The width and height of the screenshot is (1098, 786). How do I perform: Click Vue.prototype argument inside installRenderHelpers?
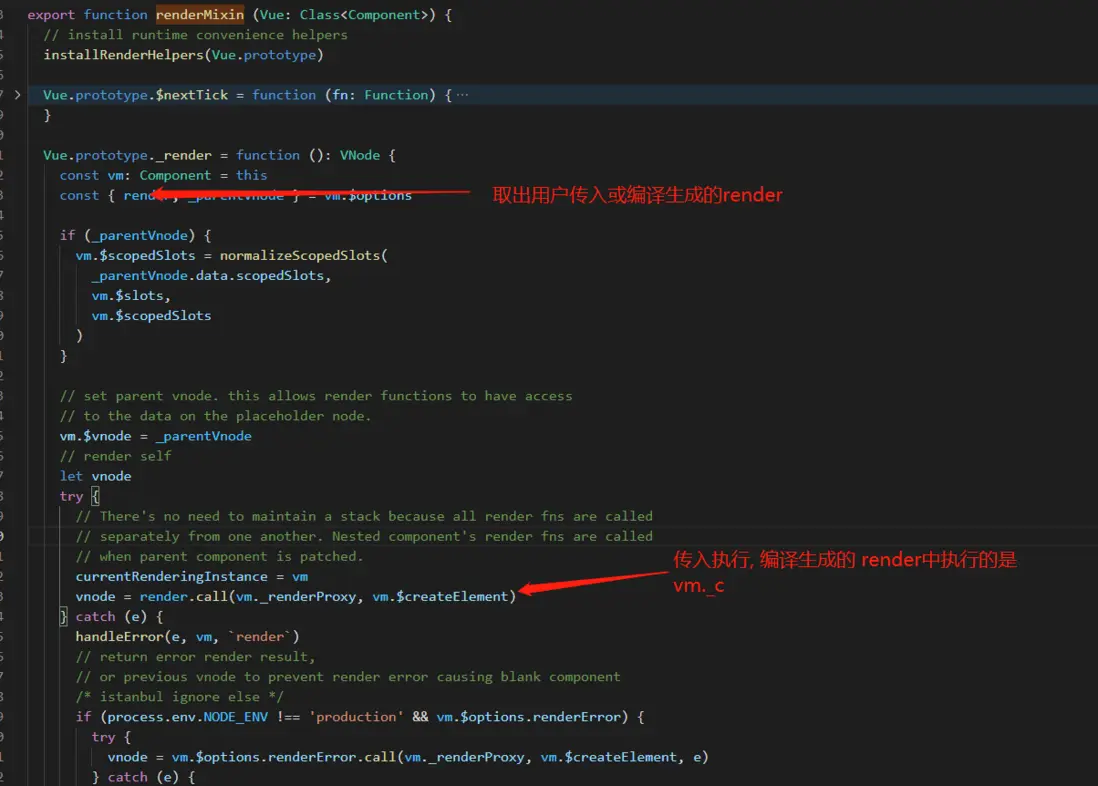tap(264, 55)
